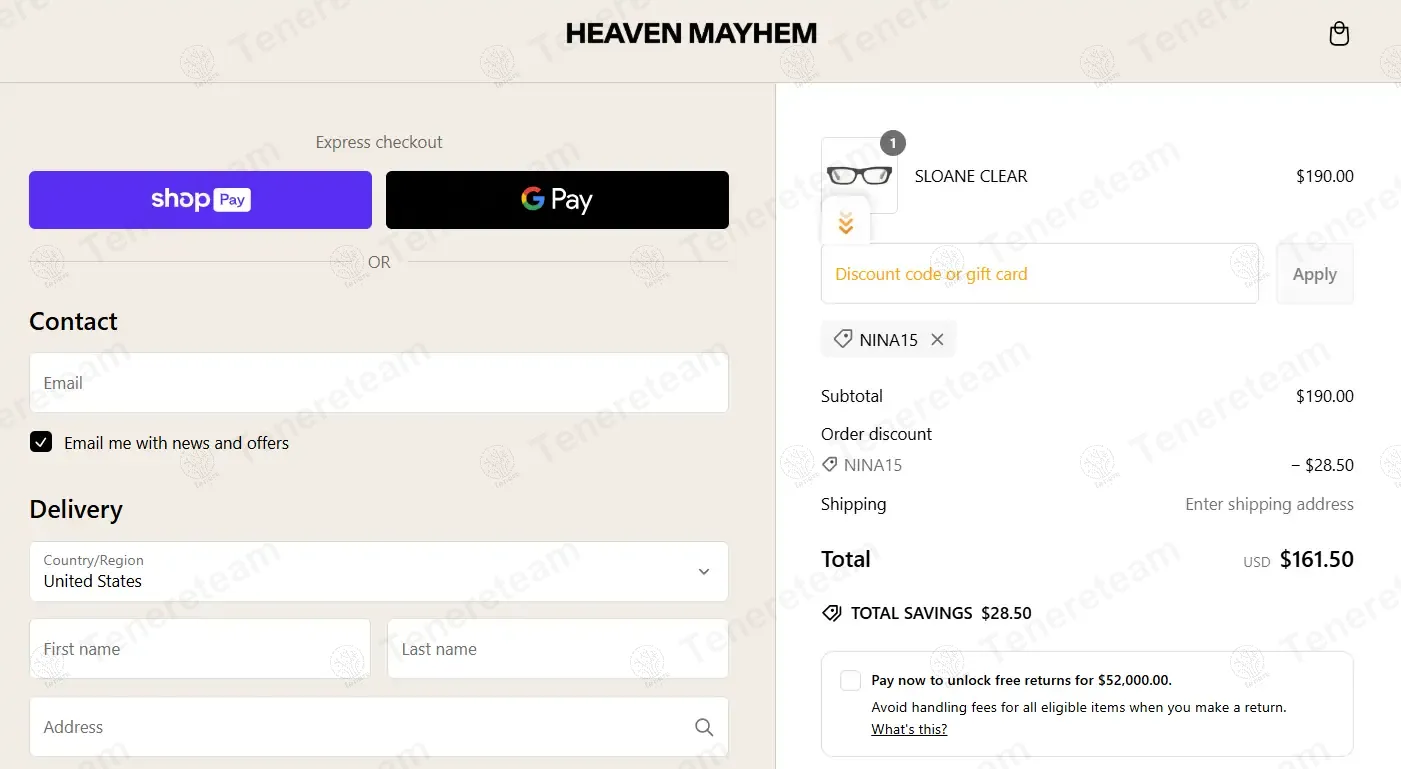Screen dimensions: 1401x769
Task: Open the shopping bag cart icon
Action: coord(1339,34)
